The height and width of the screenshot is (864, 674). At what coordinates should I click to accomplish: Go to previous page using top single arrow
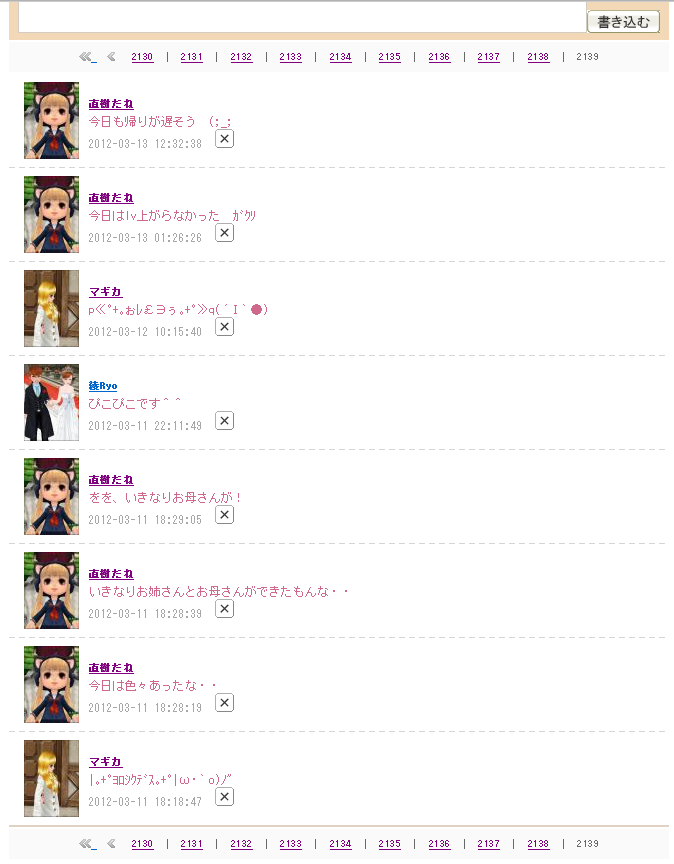pyautogui.click(x=111, y=57)
